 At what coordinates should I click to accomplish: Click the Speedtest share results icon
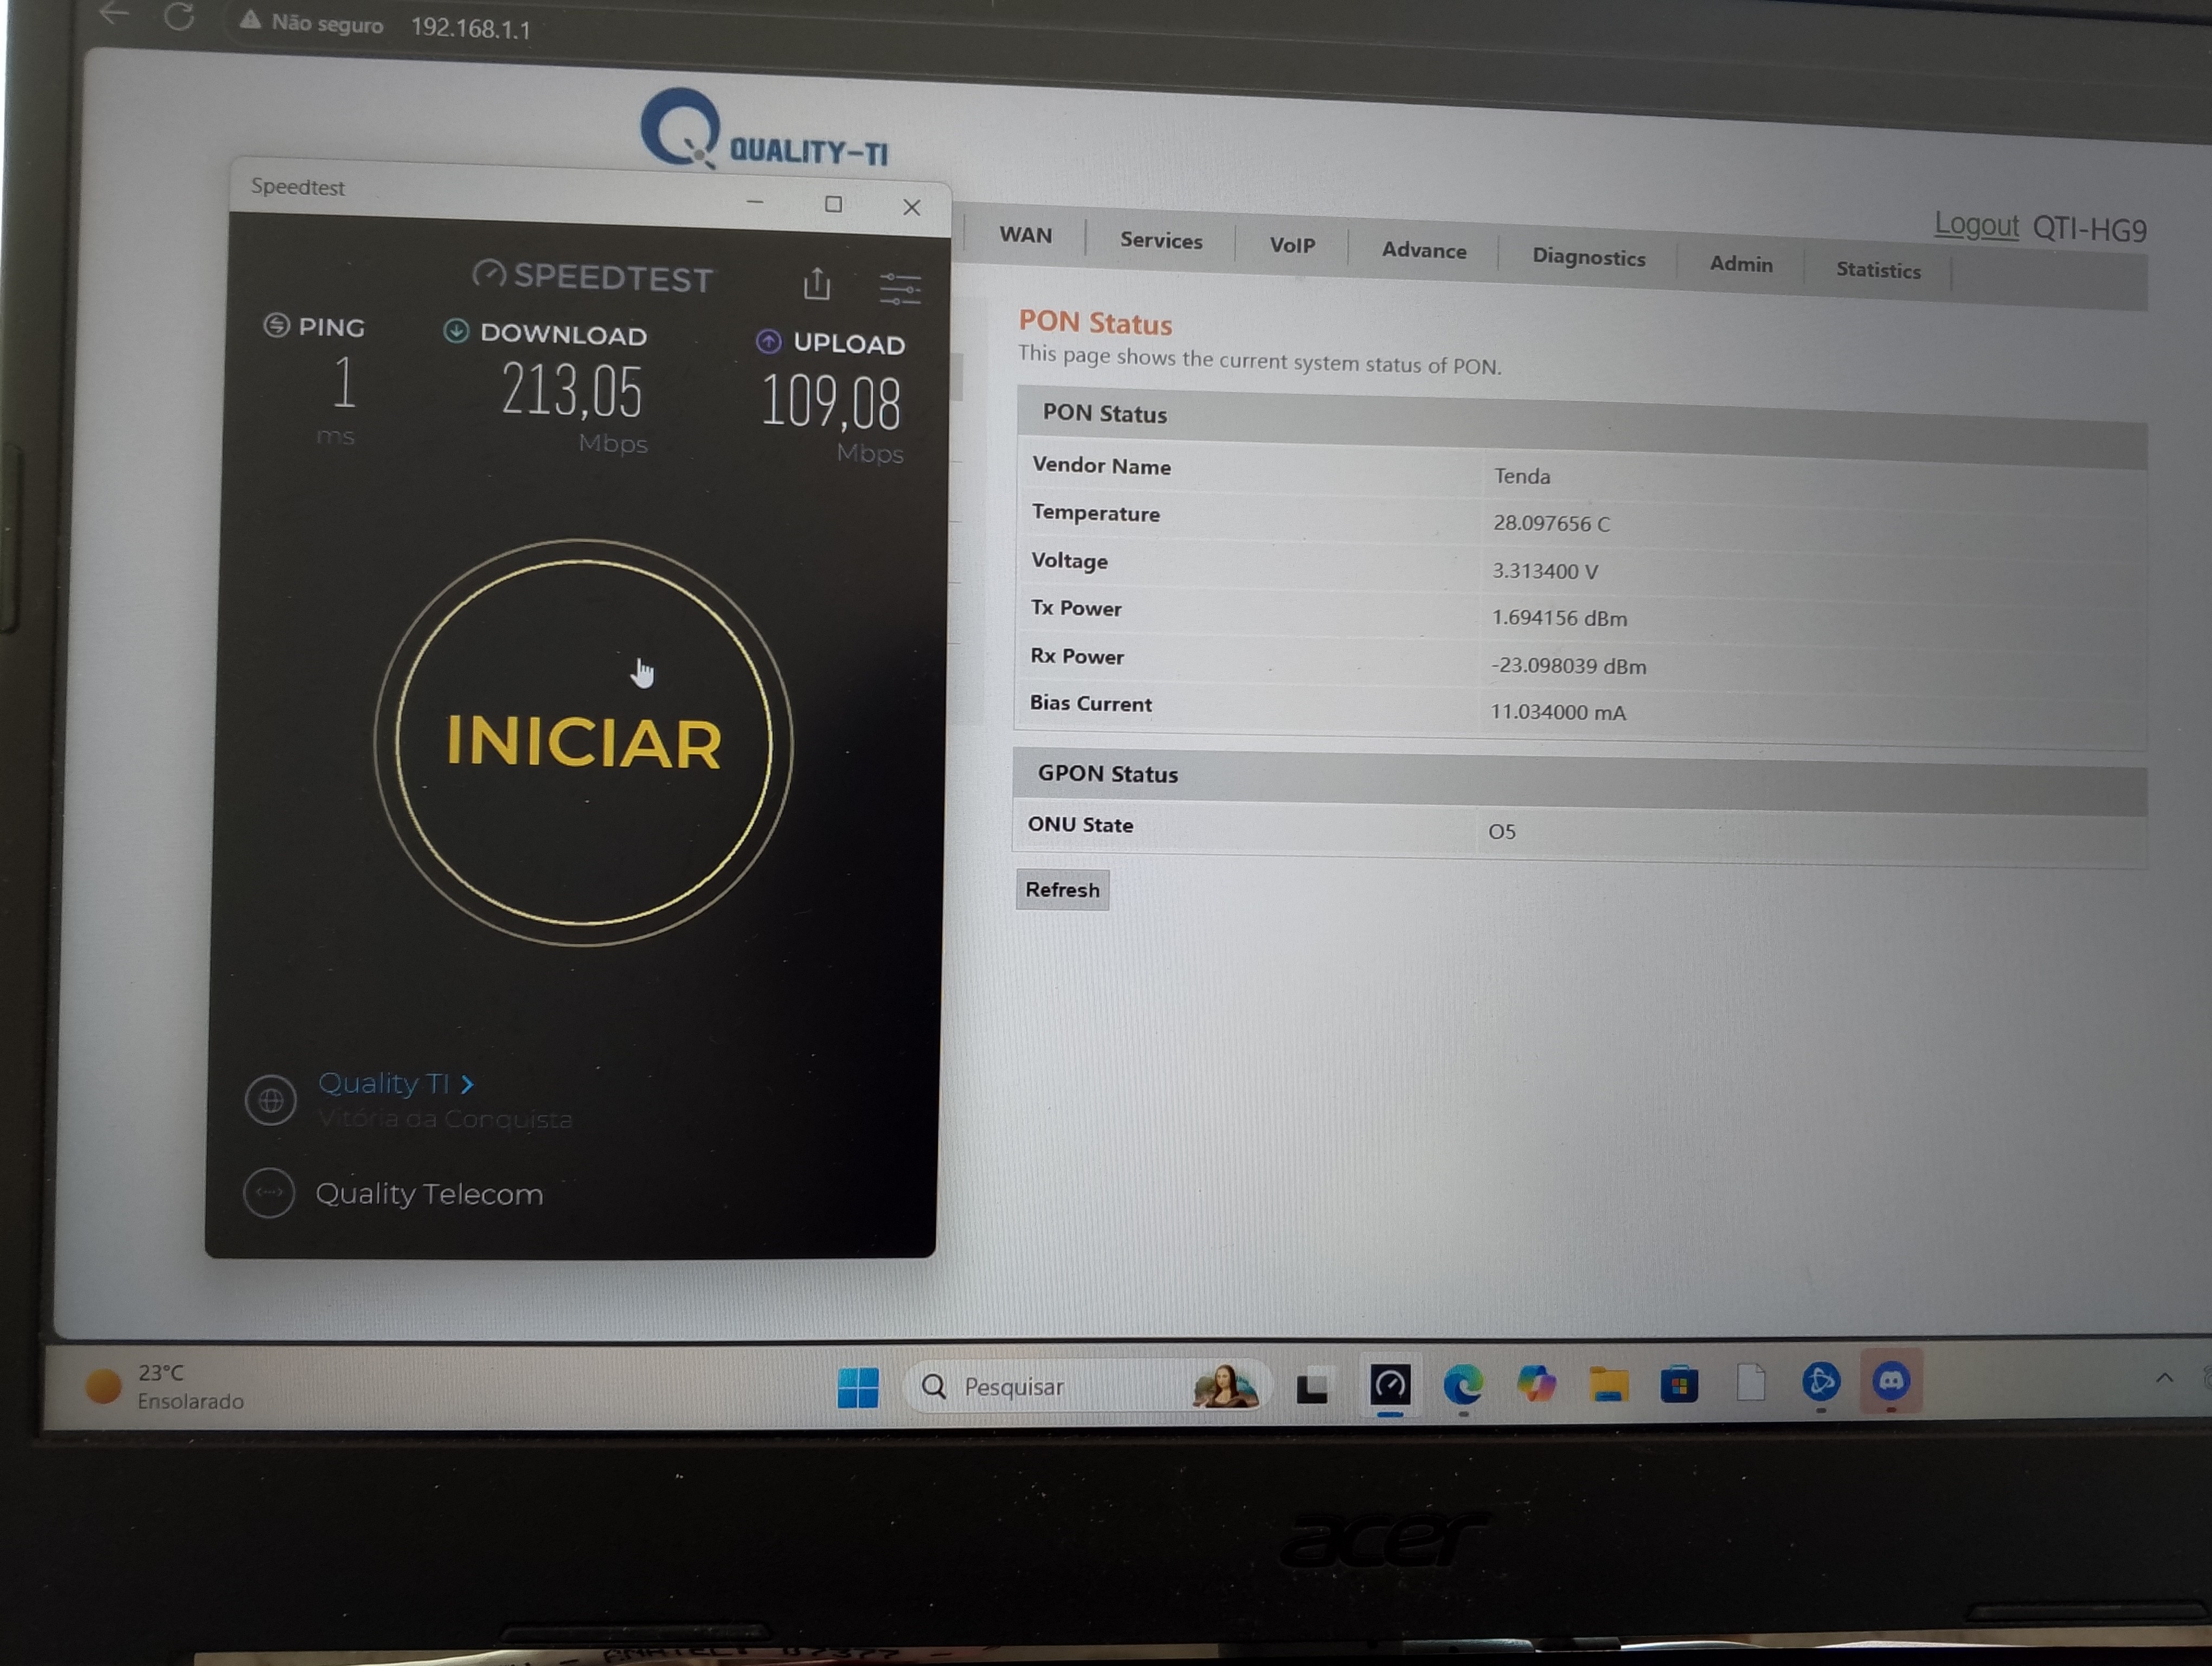pyautogui.click(x=817, y=285)
